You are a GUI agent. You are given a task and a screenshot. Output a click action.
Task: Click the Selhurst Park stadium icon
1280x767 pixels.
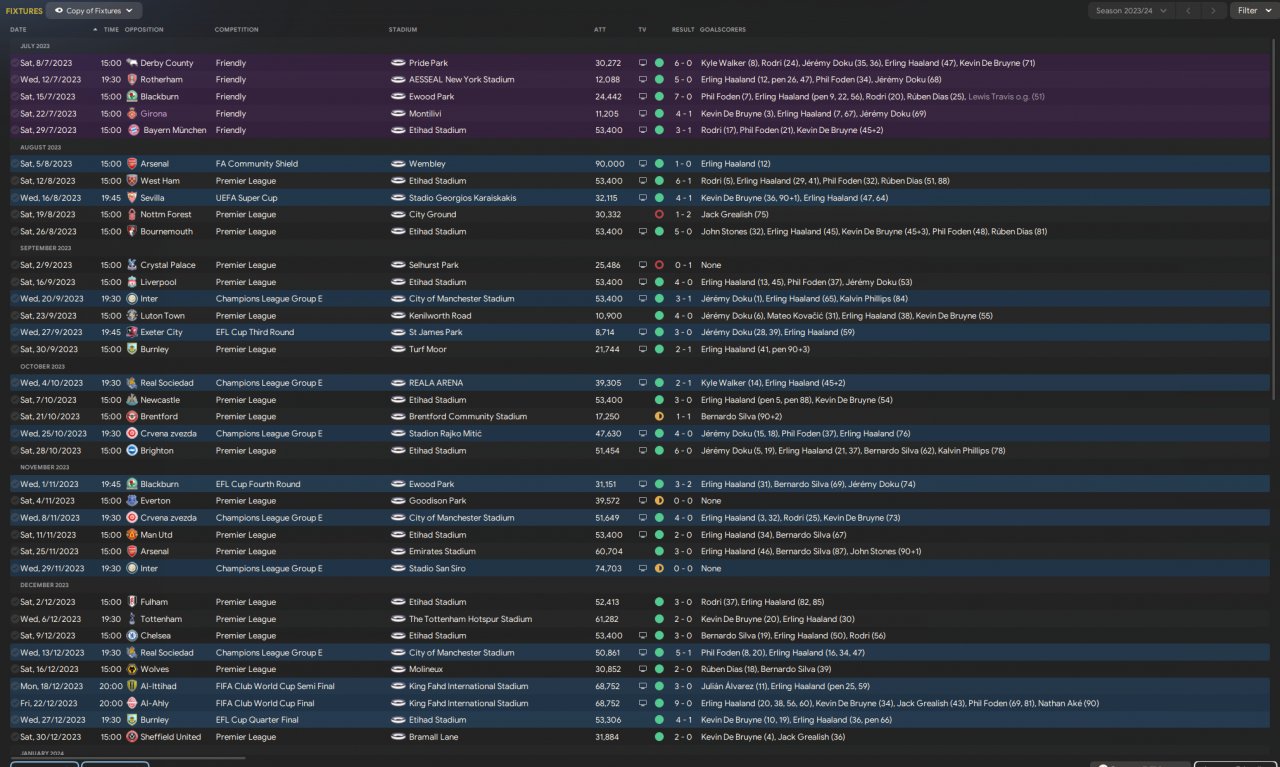tap(398, 265)
